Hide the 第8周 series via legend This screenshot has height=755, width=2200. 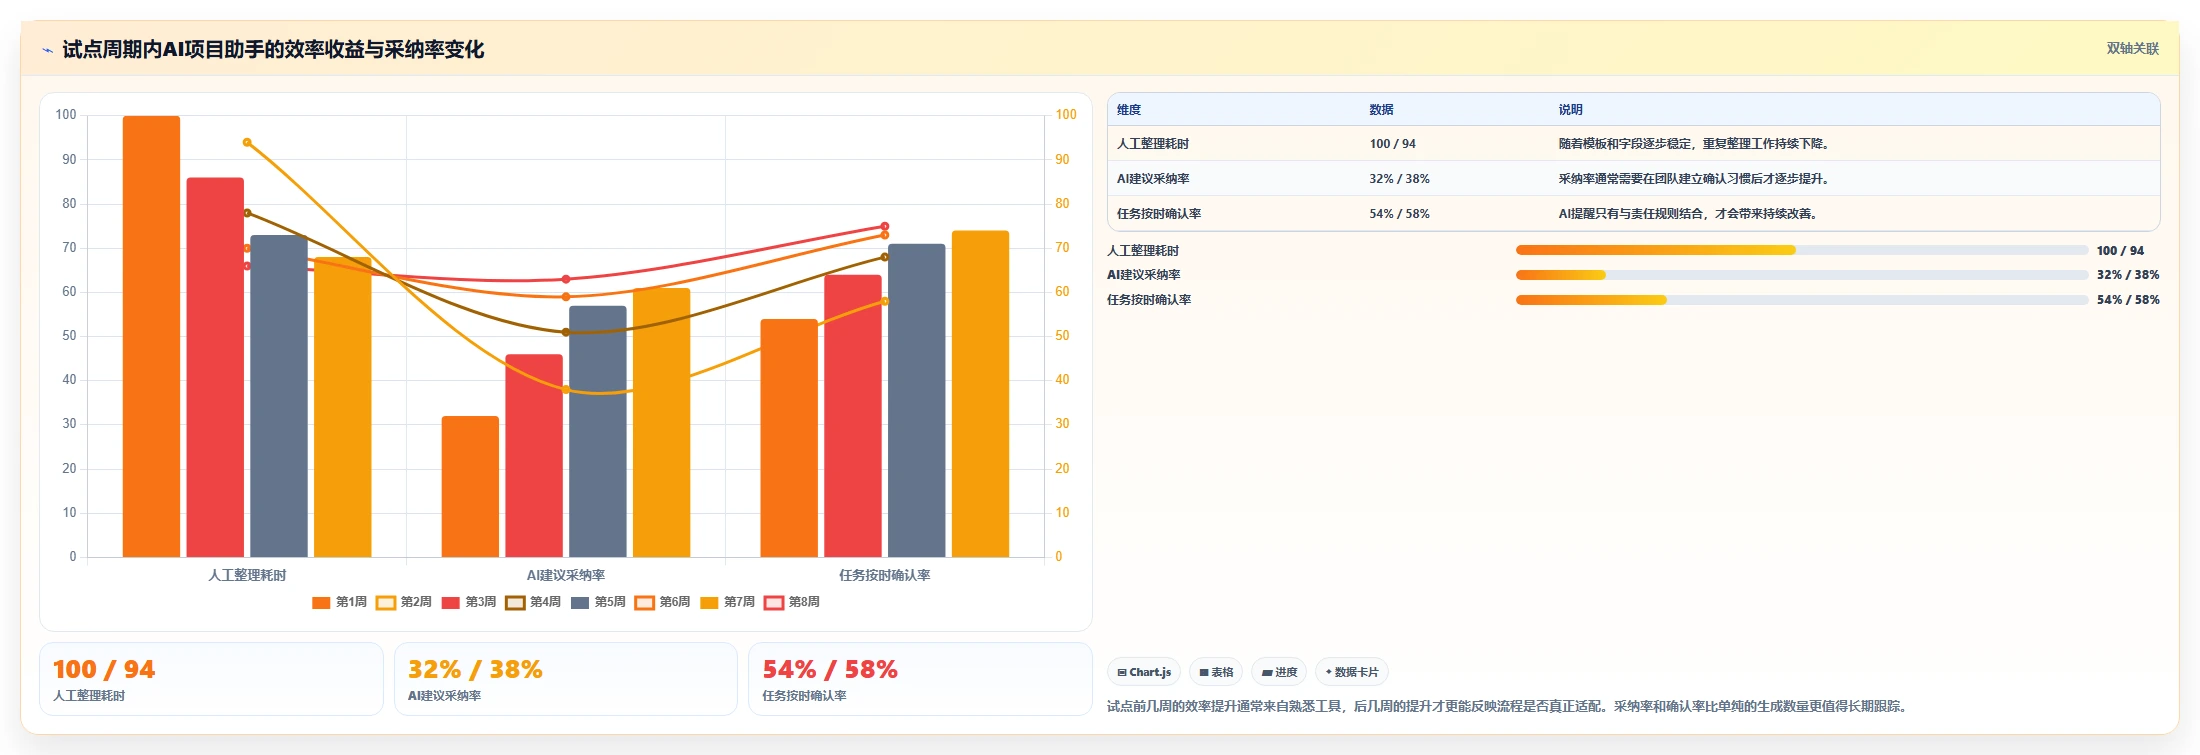pos(792,602)
